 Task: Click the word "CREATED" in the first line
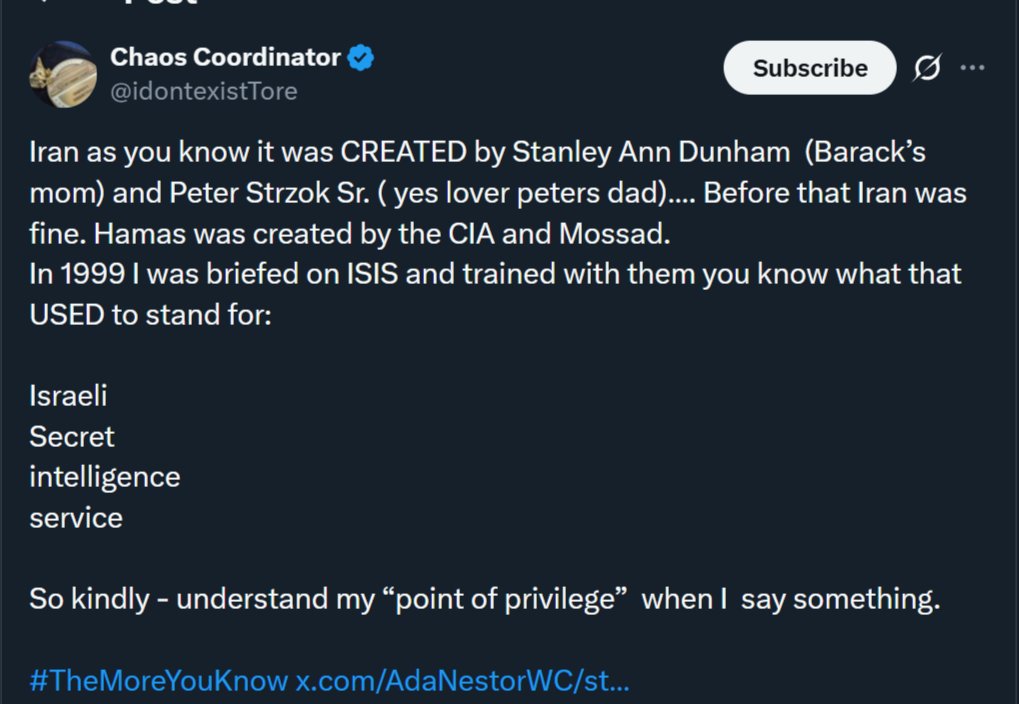[403, 152]
